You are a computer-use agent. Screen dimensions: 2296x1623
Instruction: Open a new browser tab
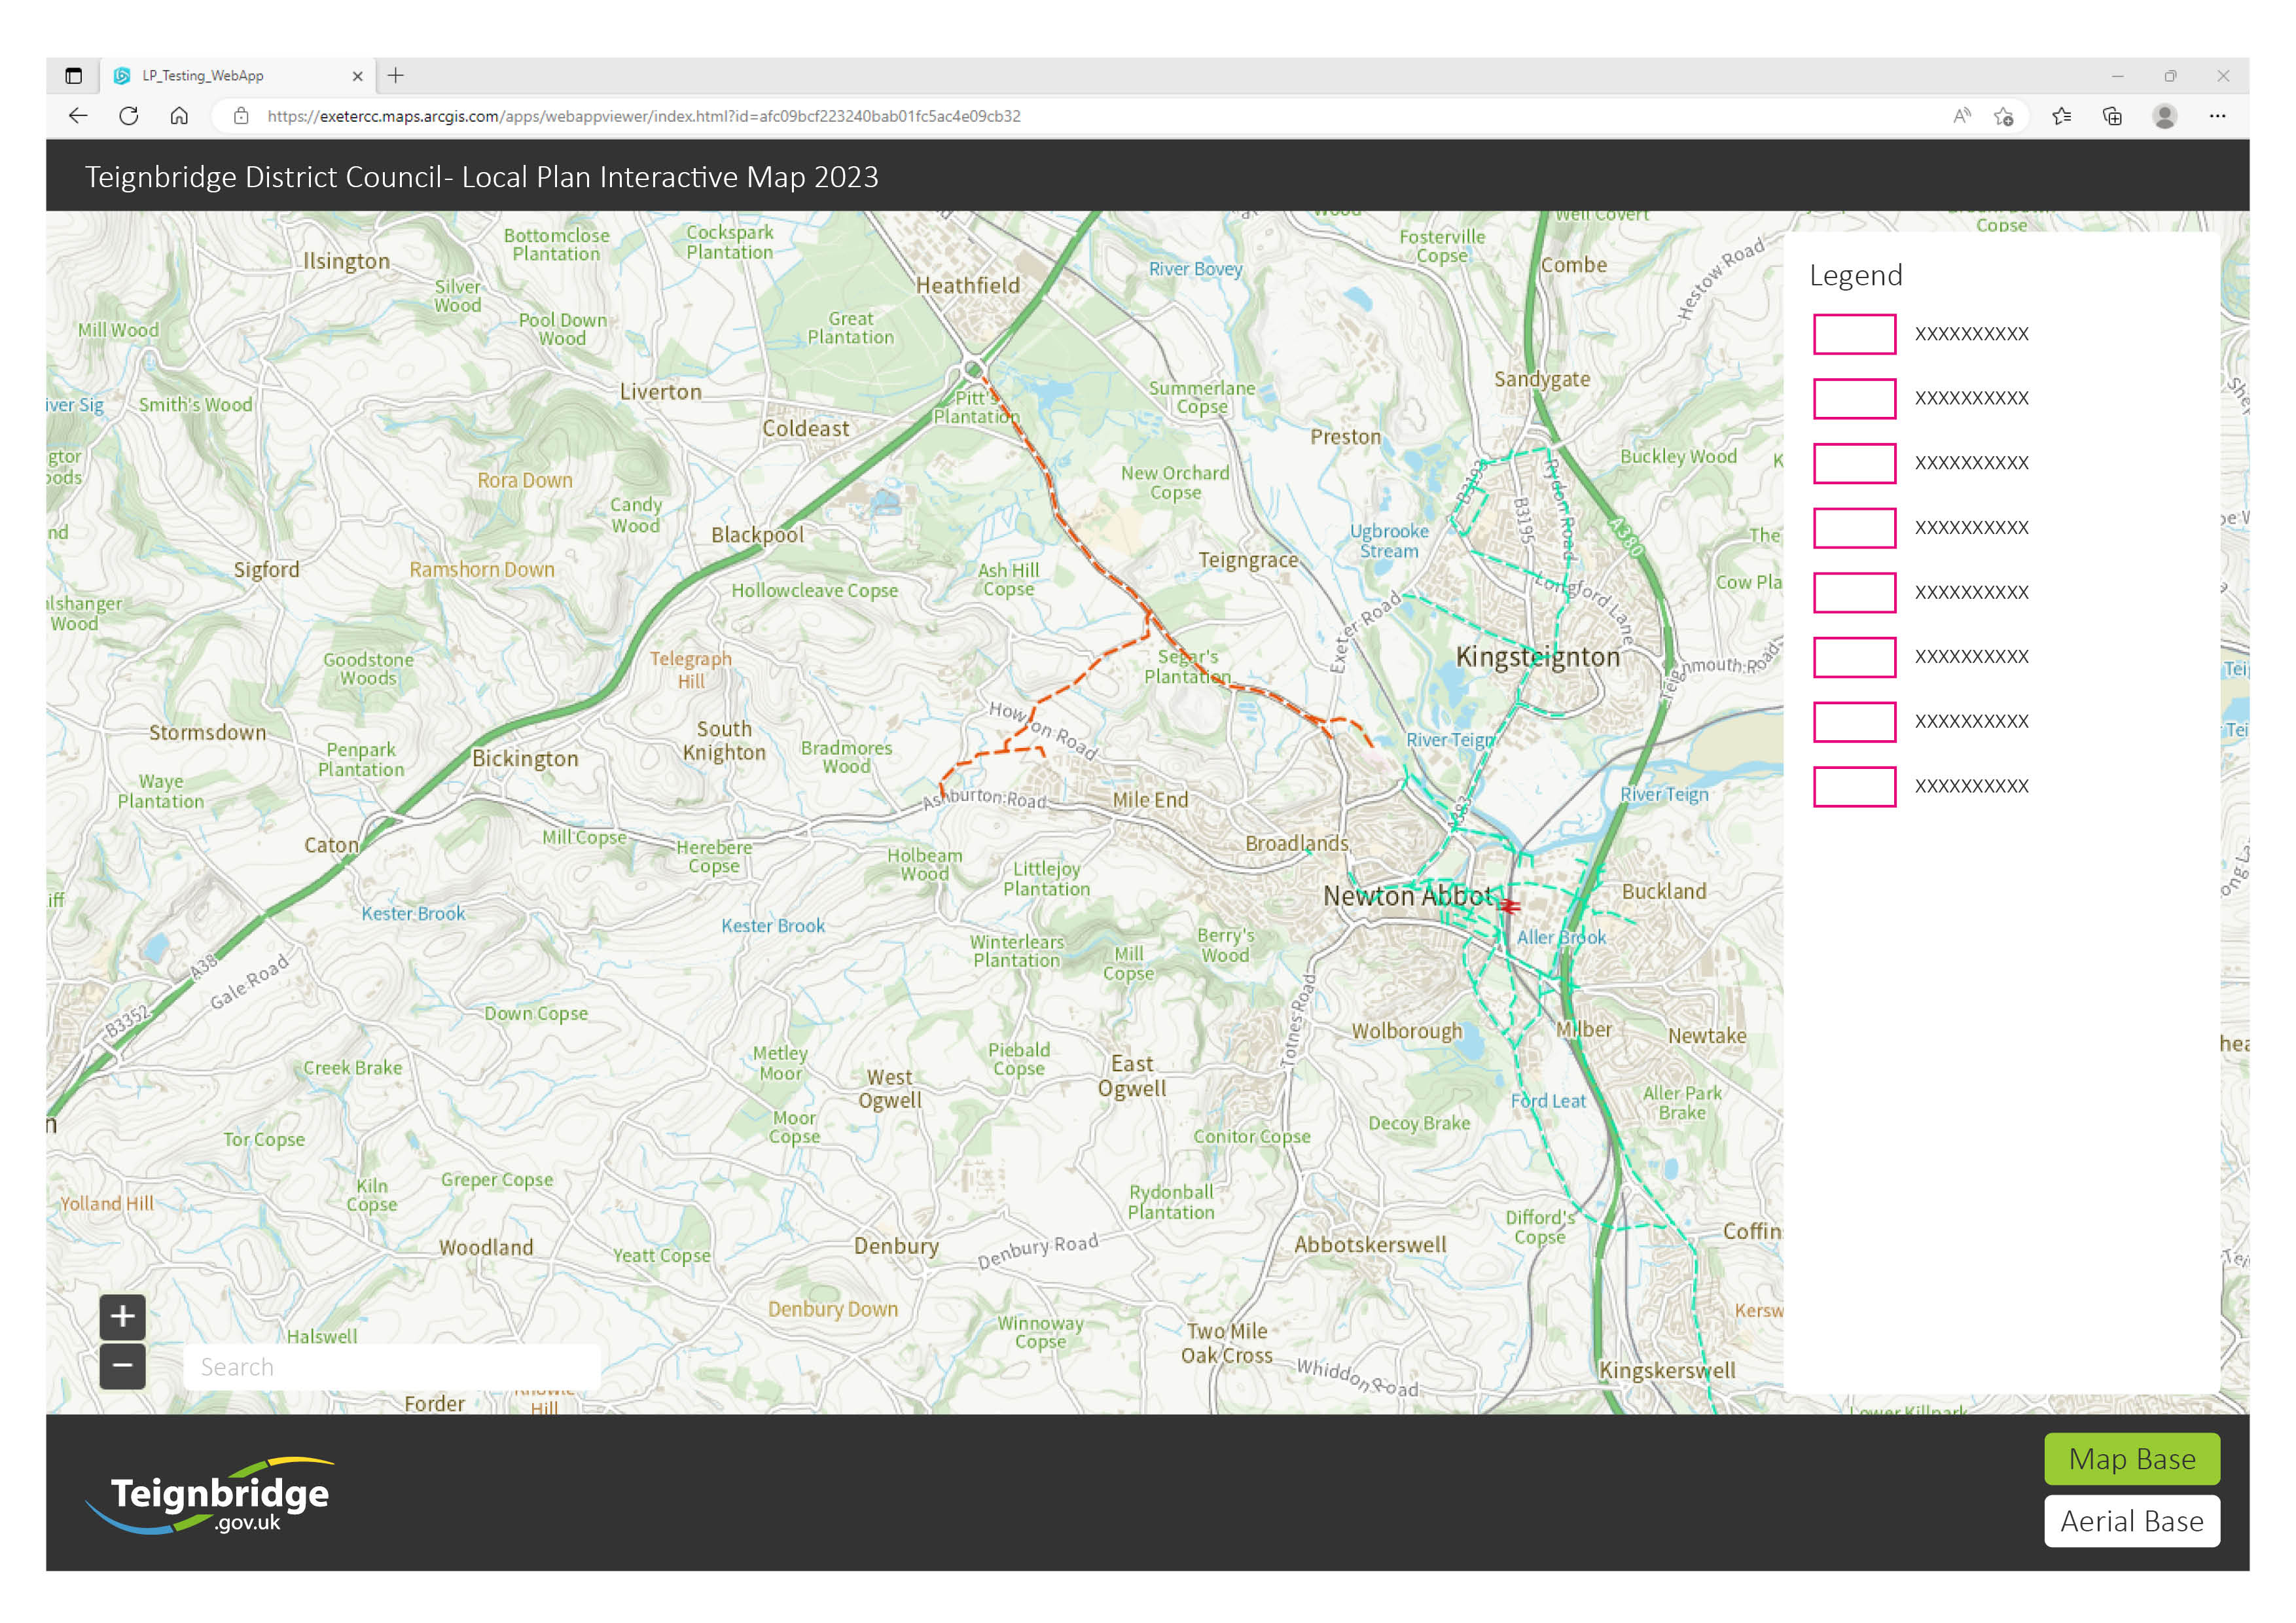pyautogui.click(x=395, y=75)
